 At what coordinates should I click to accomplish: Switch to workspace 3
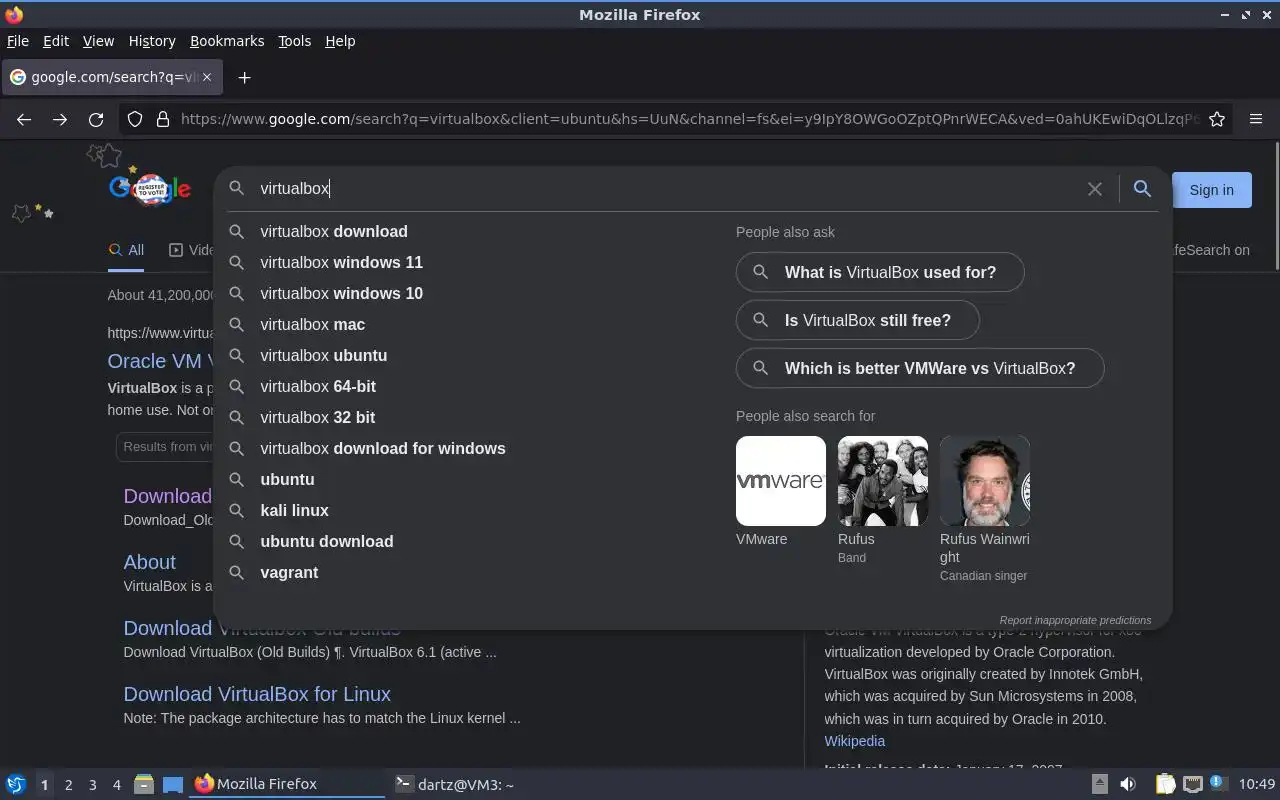(92, 785)
